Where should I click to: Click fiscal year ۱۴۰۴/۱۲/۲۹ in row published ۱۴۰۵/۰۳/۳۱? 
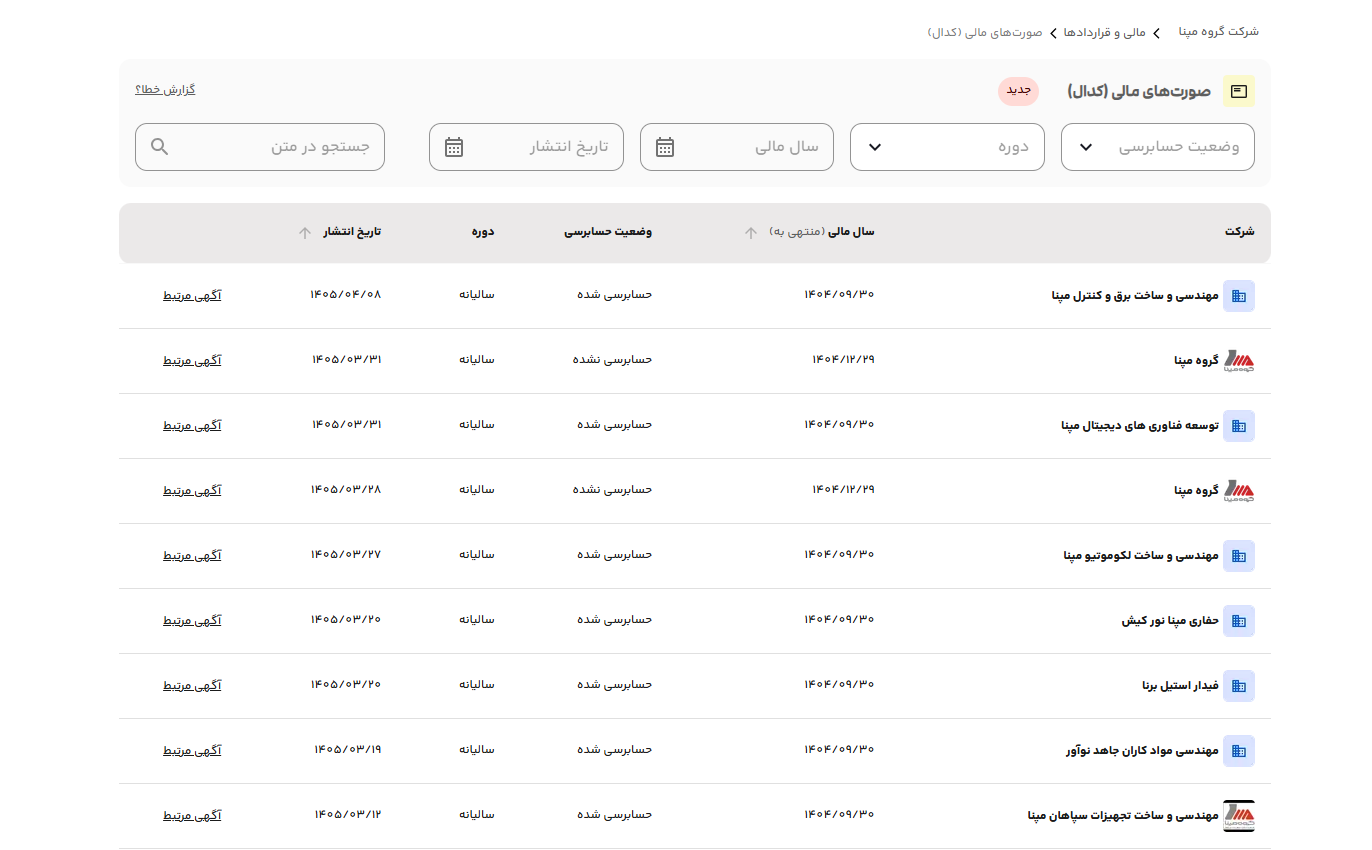[x=843, y=360]
